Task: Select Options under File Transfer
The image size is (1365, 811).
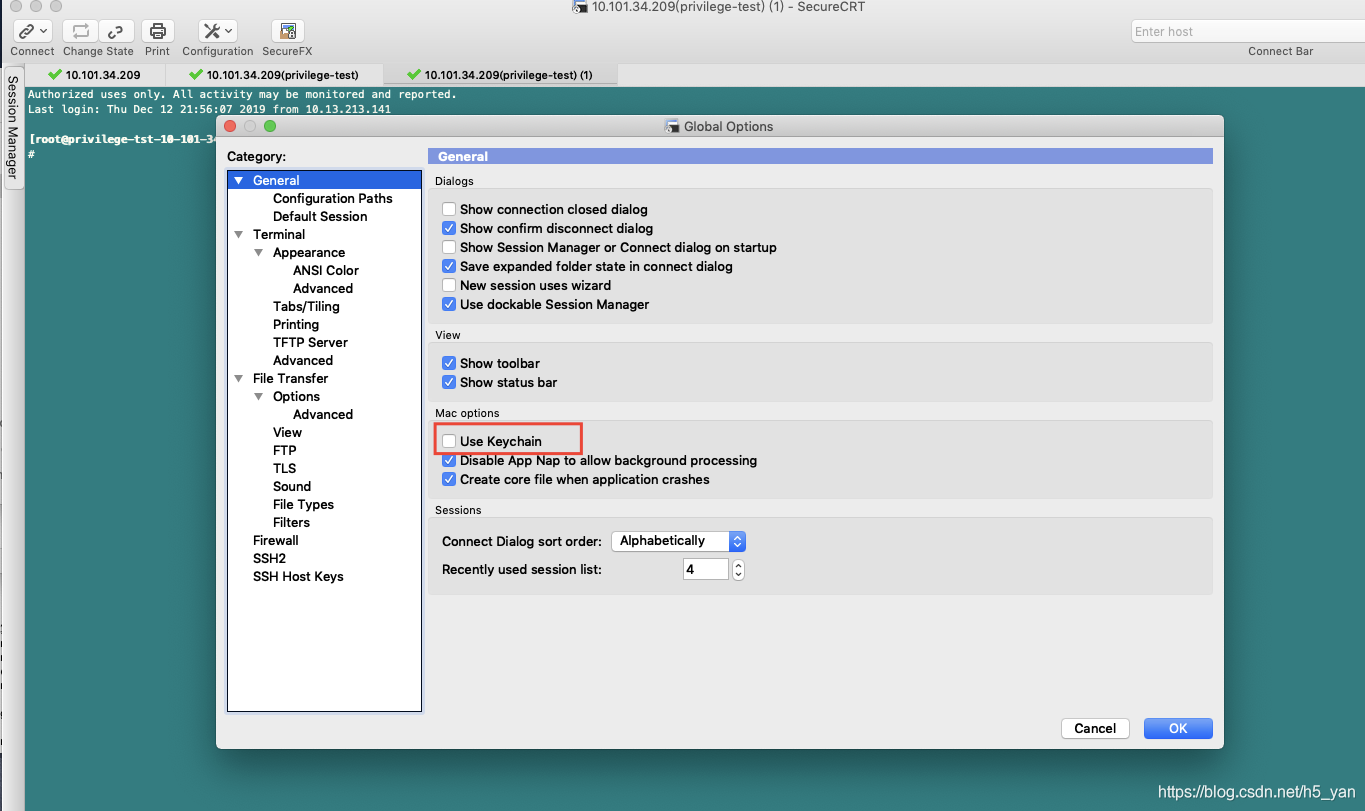Action: (296, 396)
